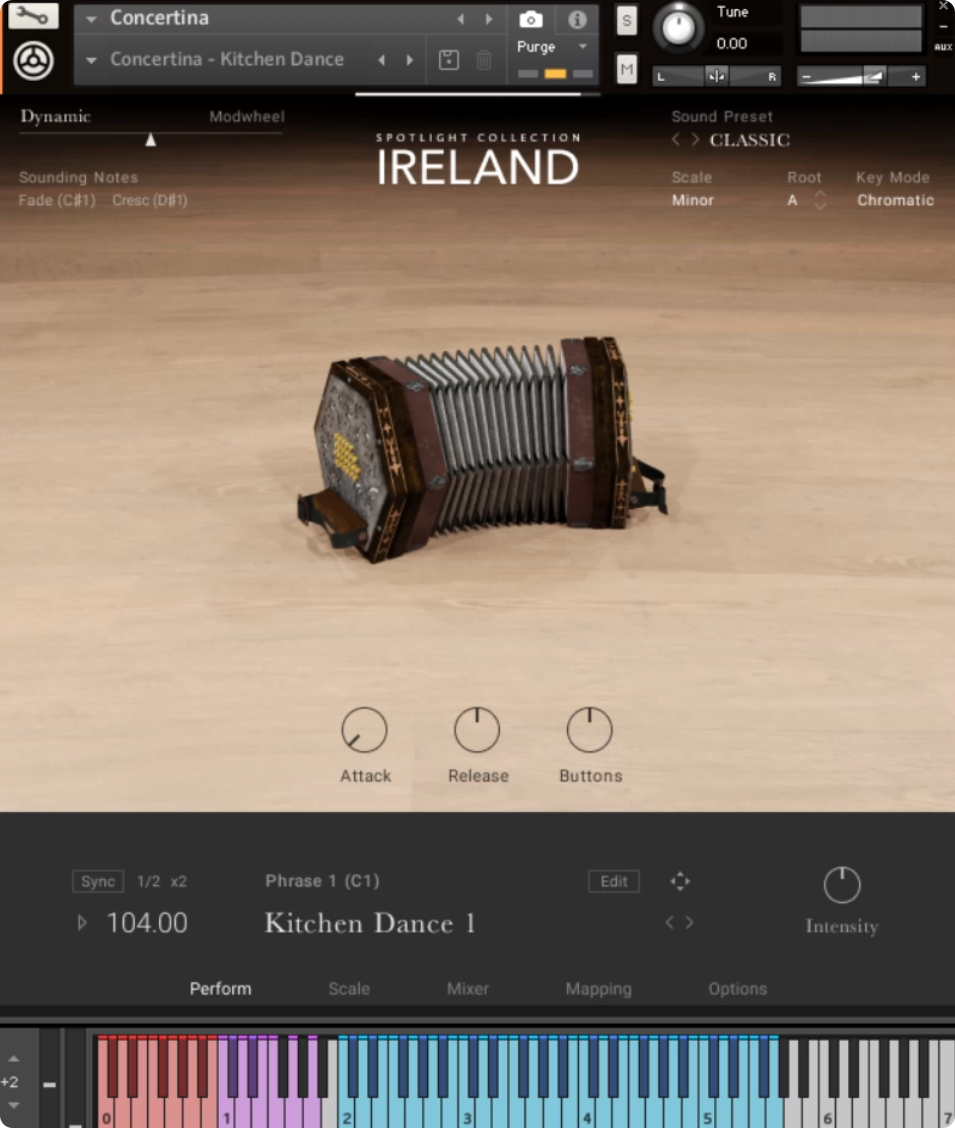Image resolution: width=955 pixels, height=1128 pixels.
Task: Decrease volume with minus icon
Action: click(806, 76)
